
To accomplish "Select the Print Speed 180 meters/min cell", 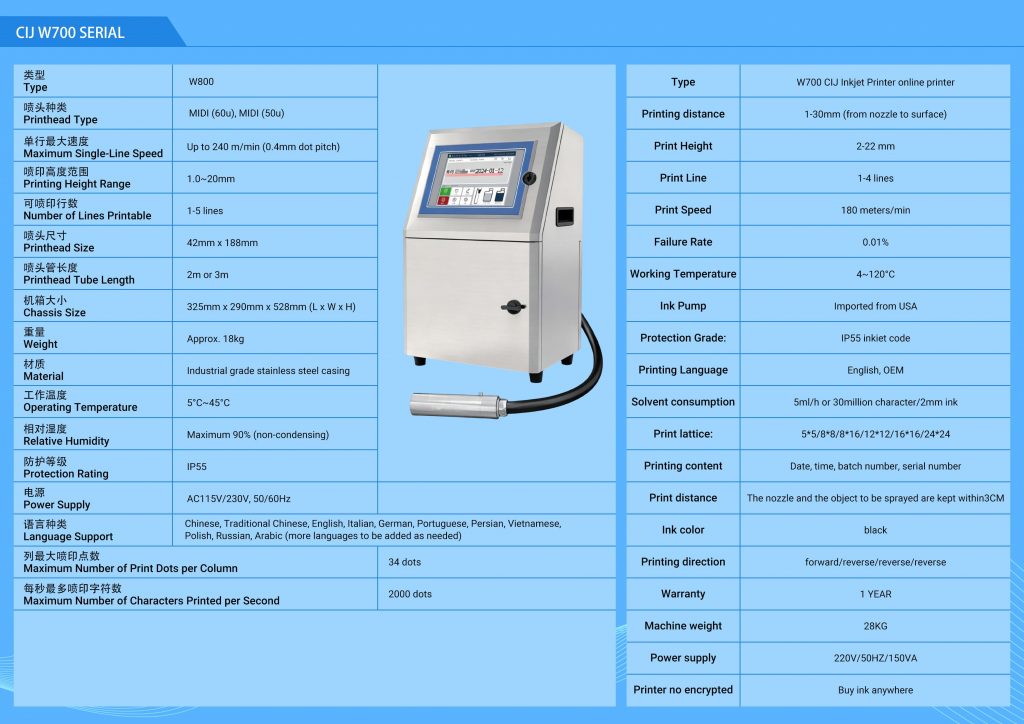I will 875,210.
